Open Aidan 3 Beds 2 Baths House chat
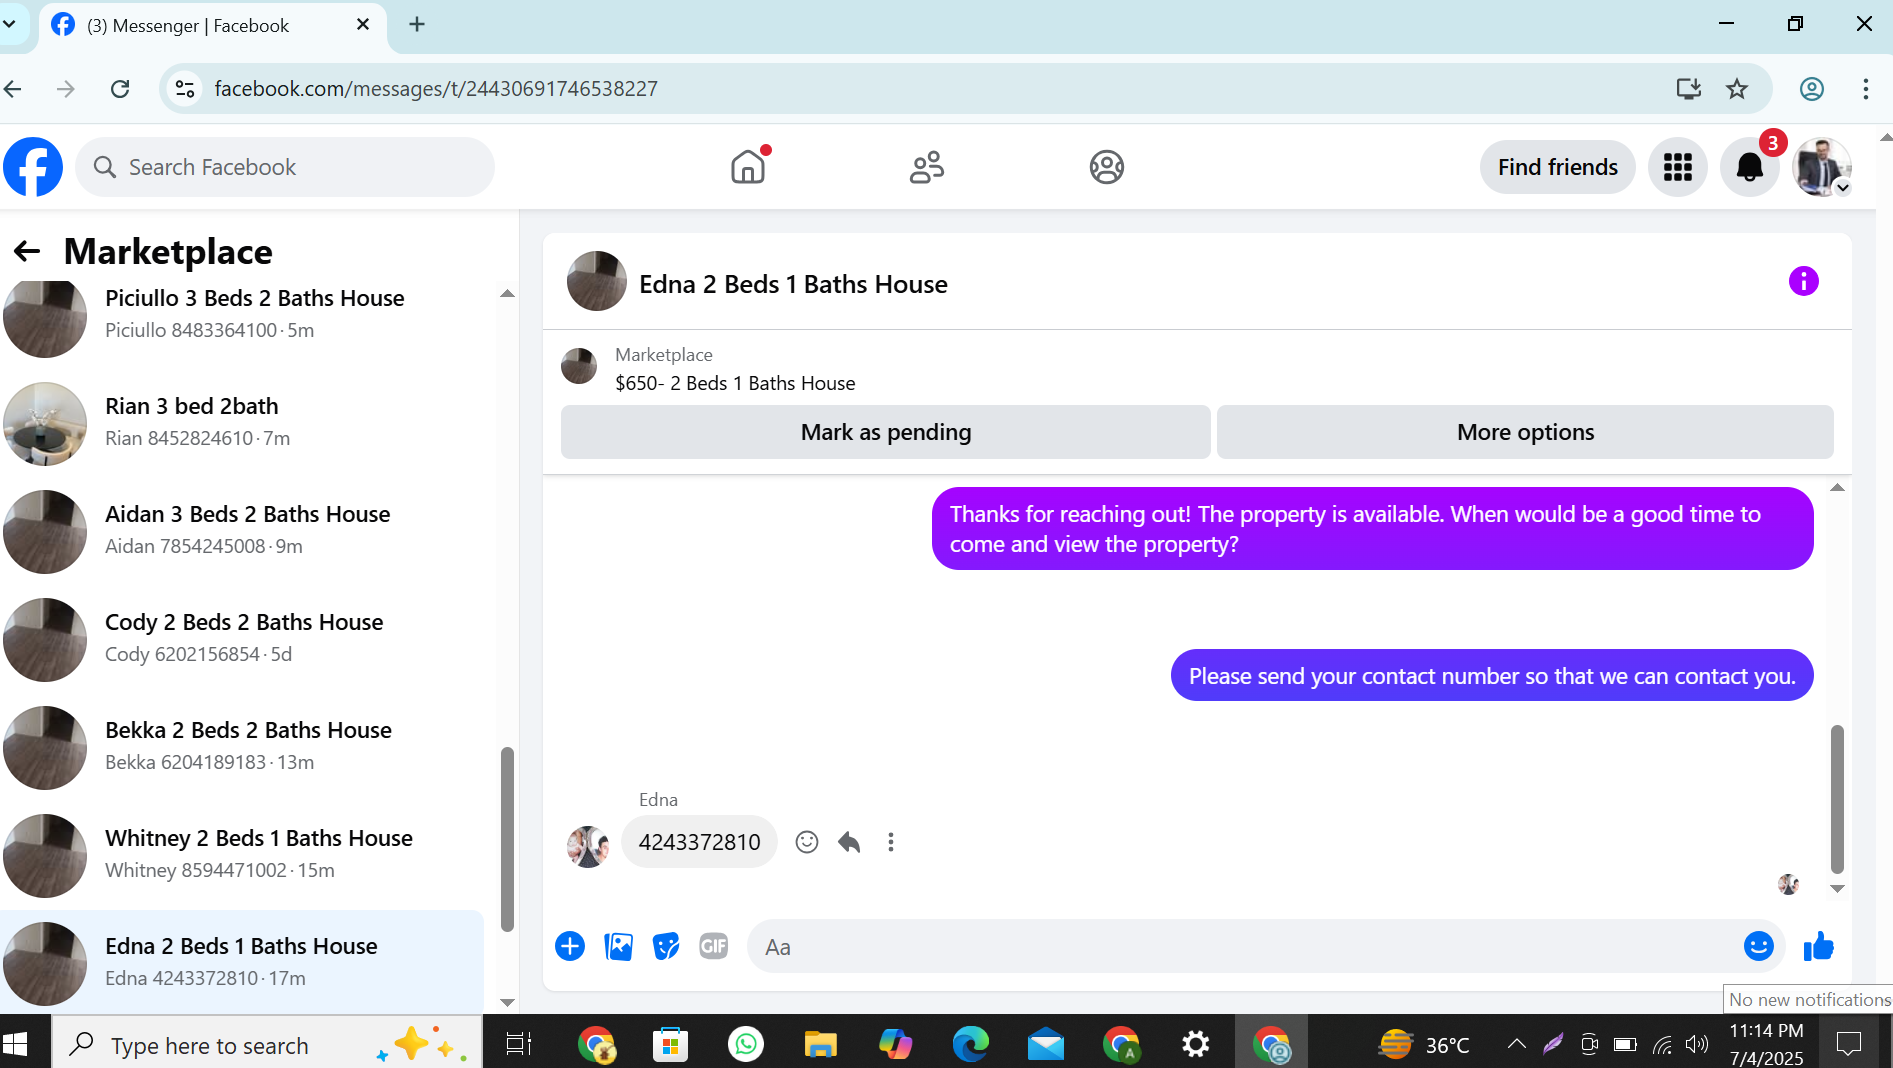 click(242, 530)
